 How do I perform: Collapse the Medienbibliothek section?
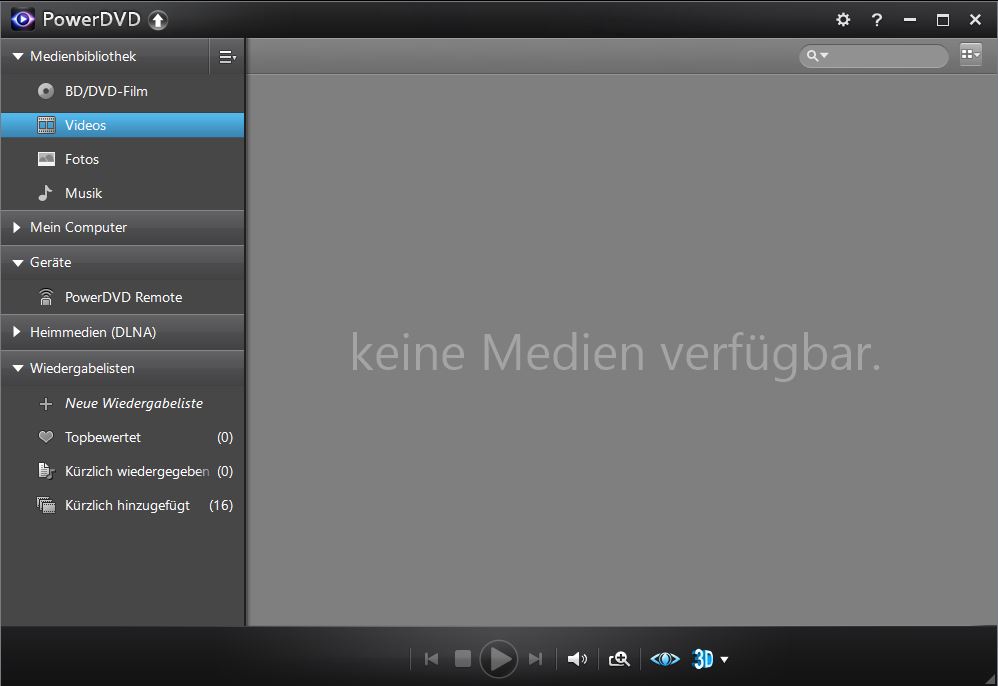(x=18, y=57)
